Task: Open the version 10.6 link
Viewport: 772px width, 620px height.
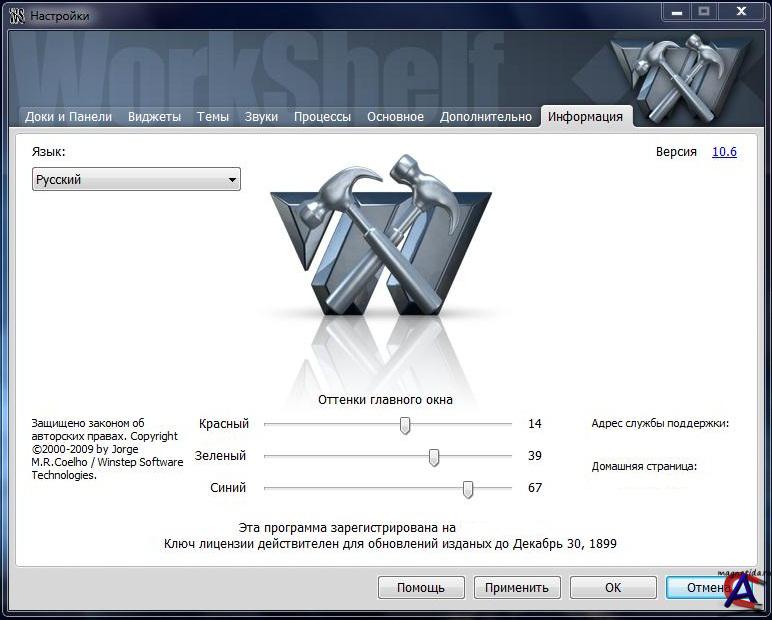Action: (x=724, y=152)
